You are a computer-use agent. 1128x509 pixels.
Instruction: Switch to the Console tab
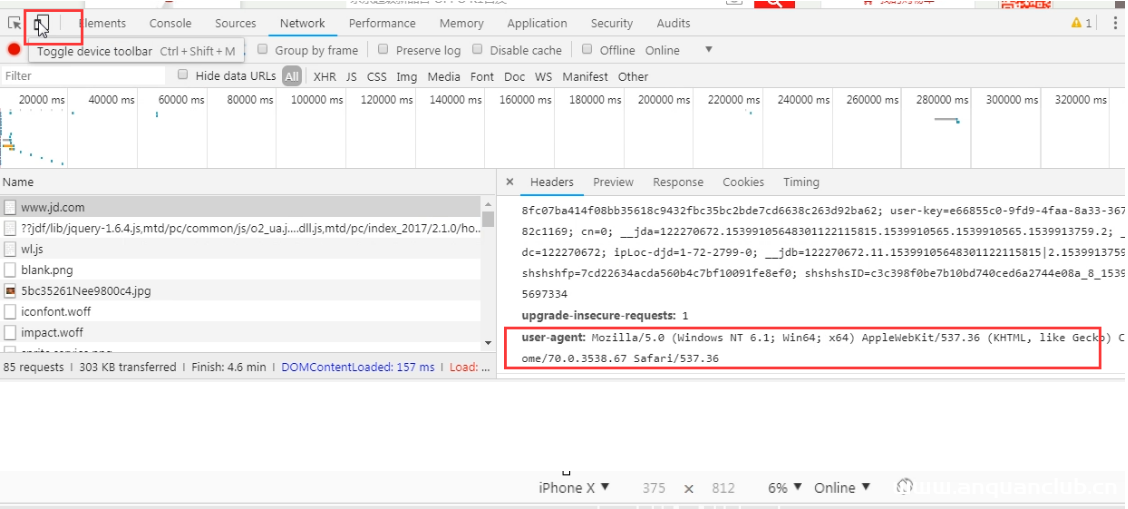tap(170, 23)
